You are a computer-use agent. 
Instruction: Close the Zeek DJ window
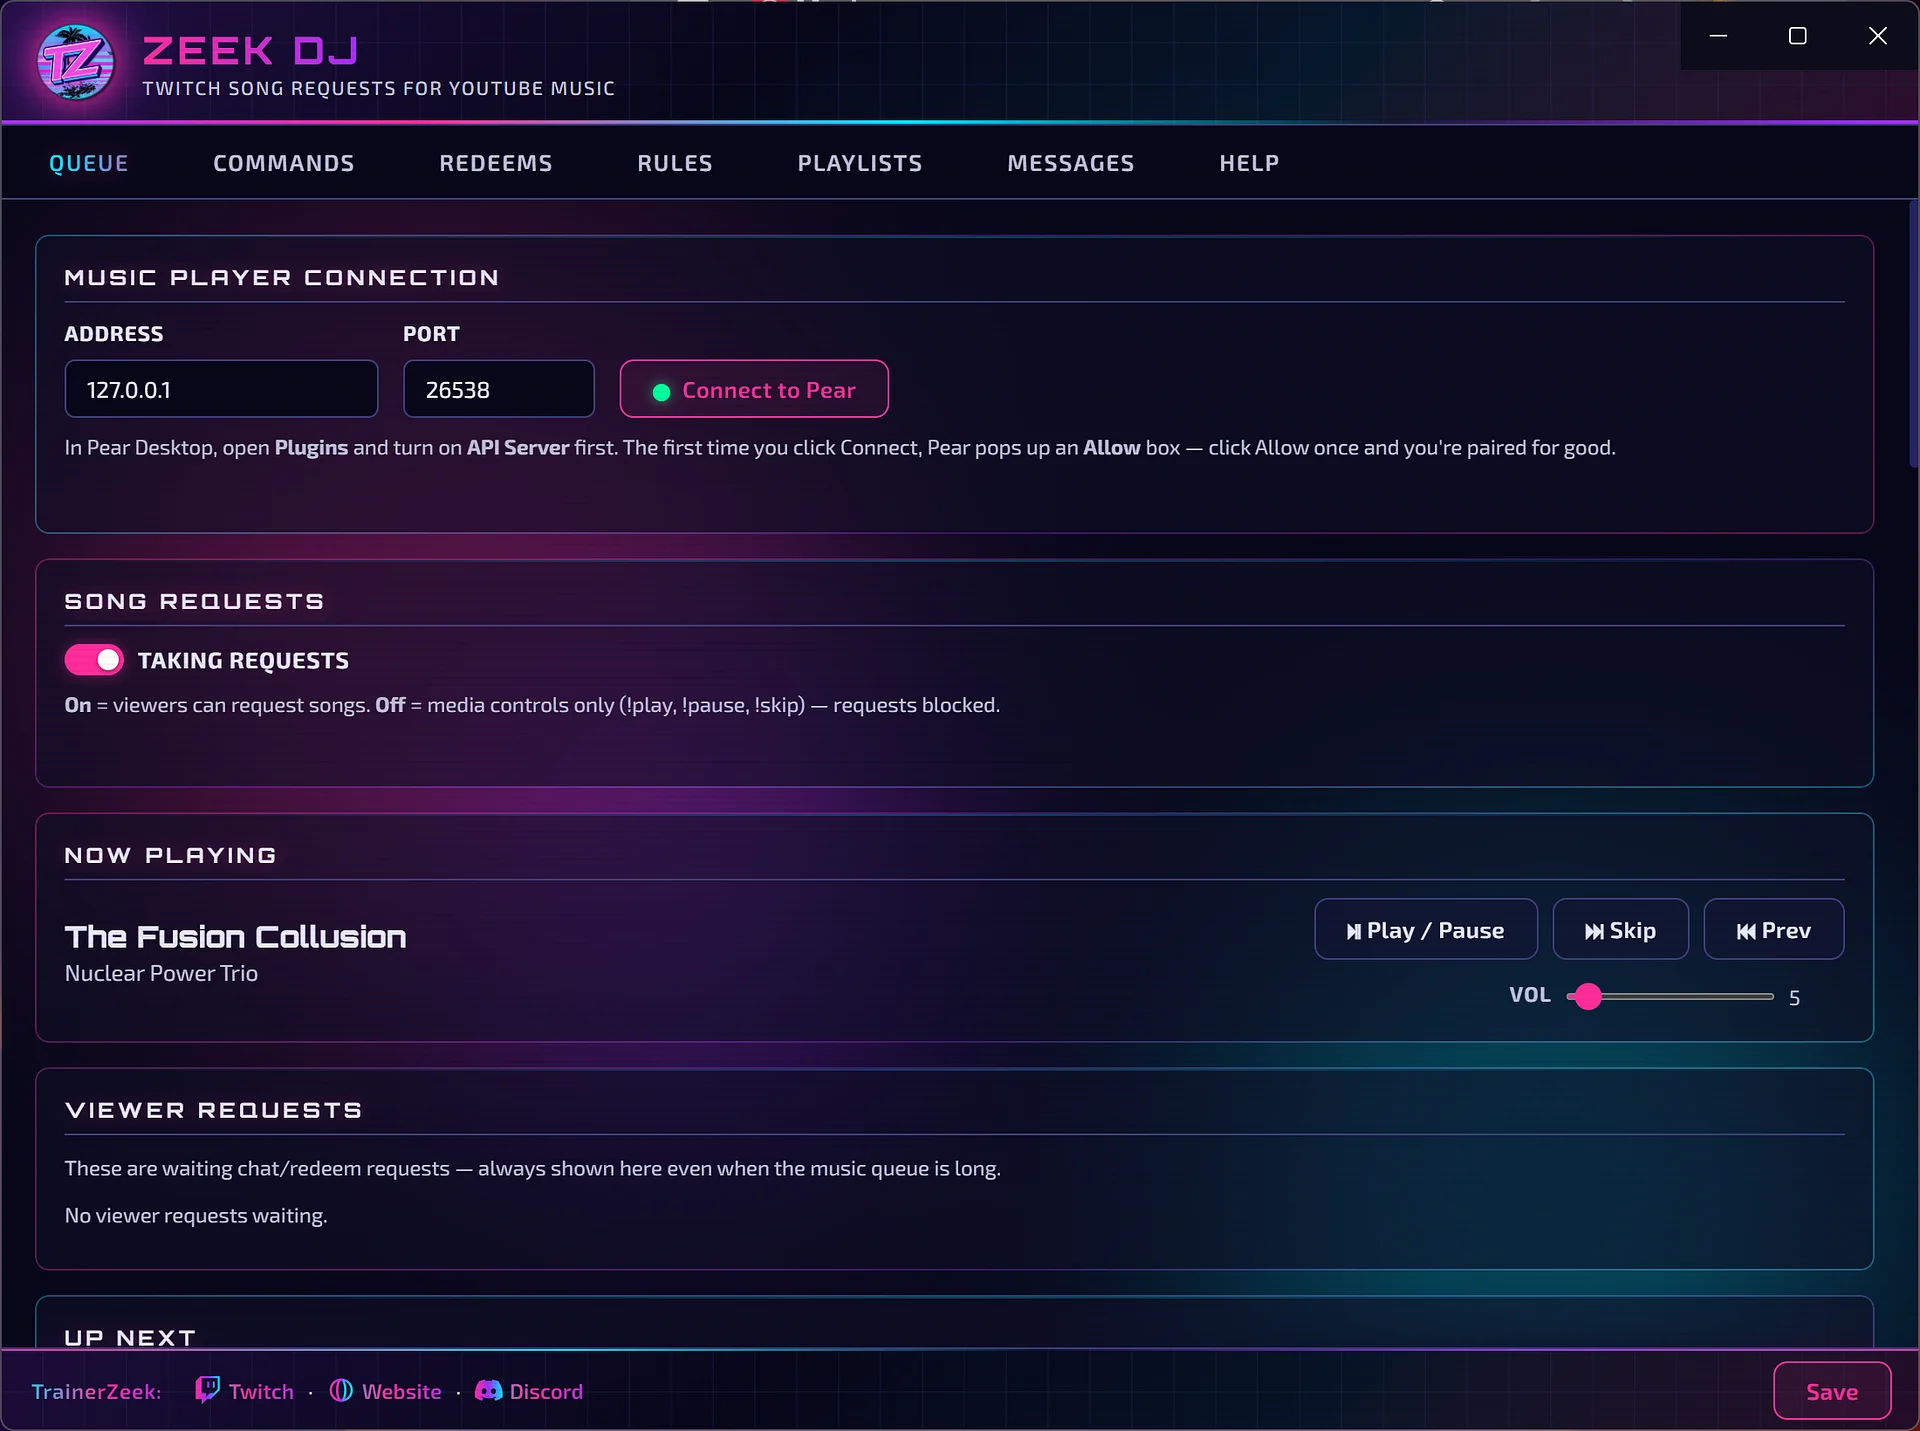click(1878, 36)
